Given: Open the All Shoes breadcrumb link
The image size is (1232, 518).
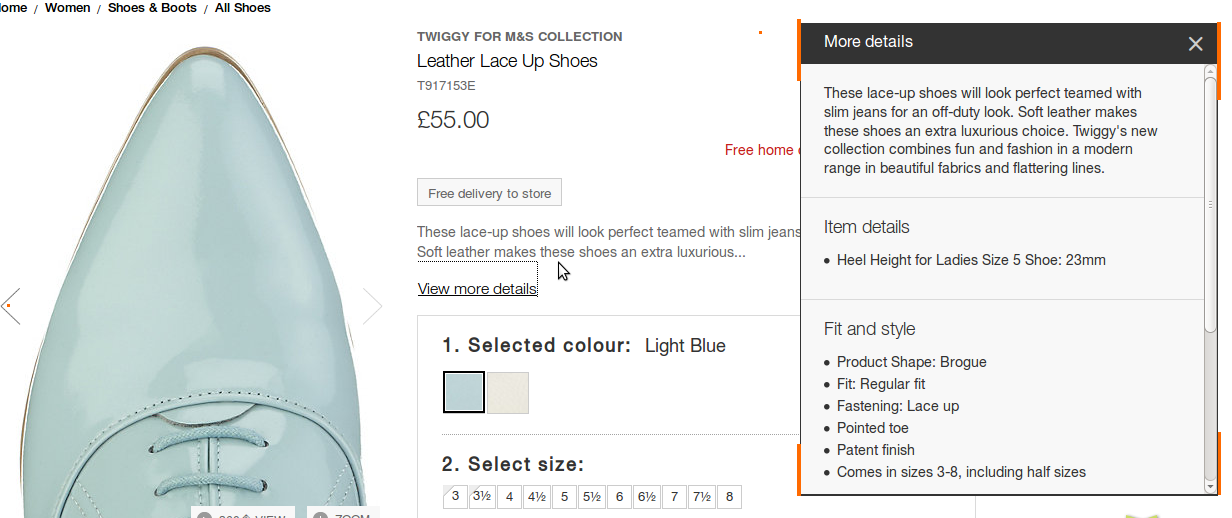Looking at the screenshot, I should click(x=243, y=8).
